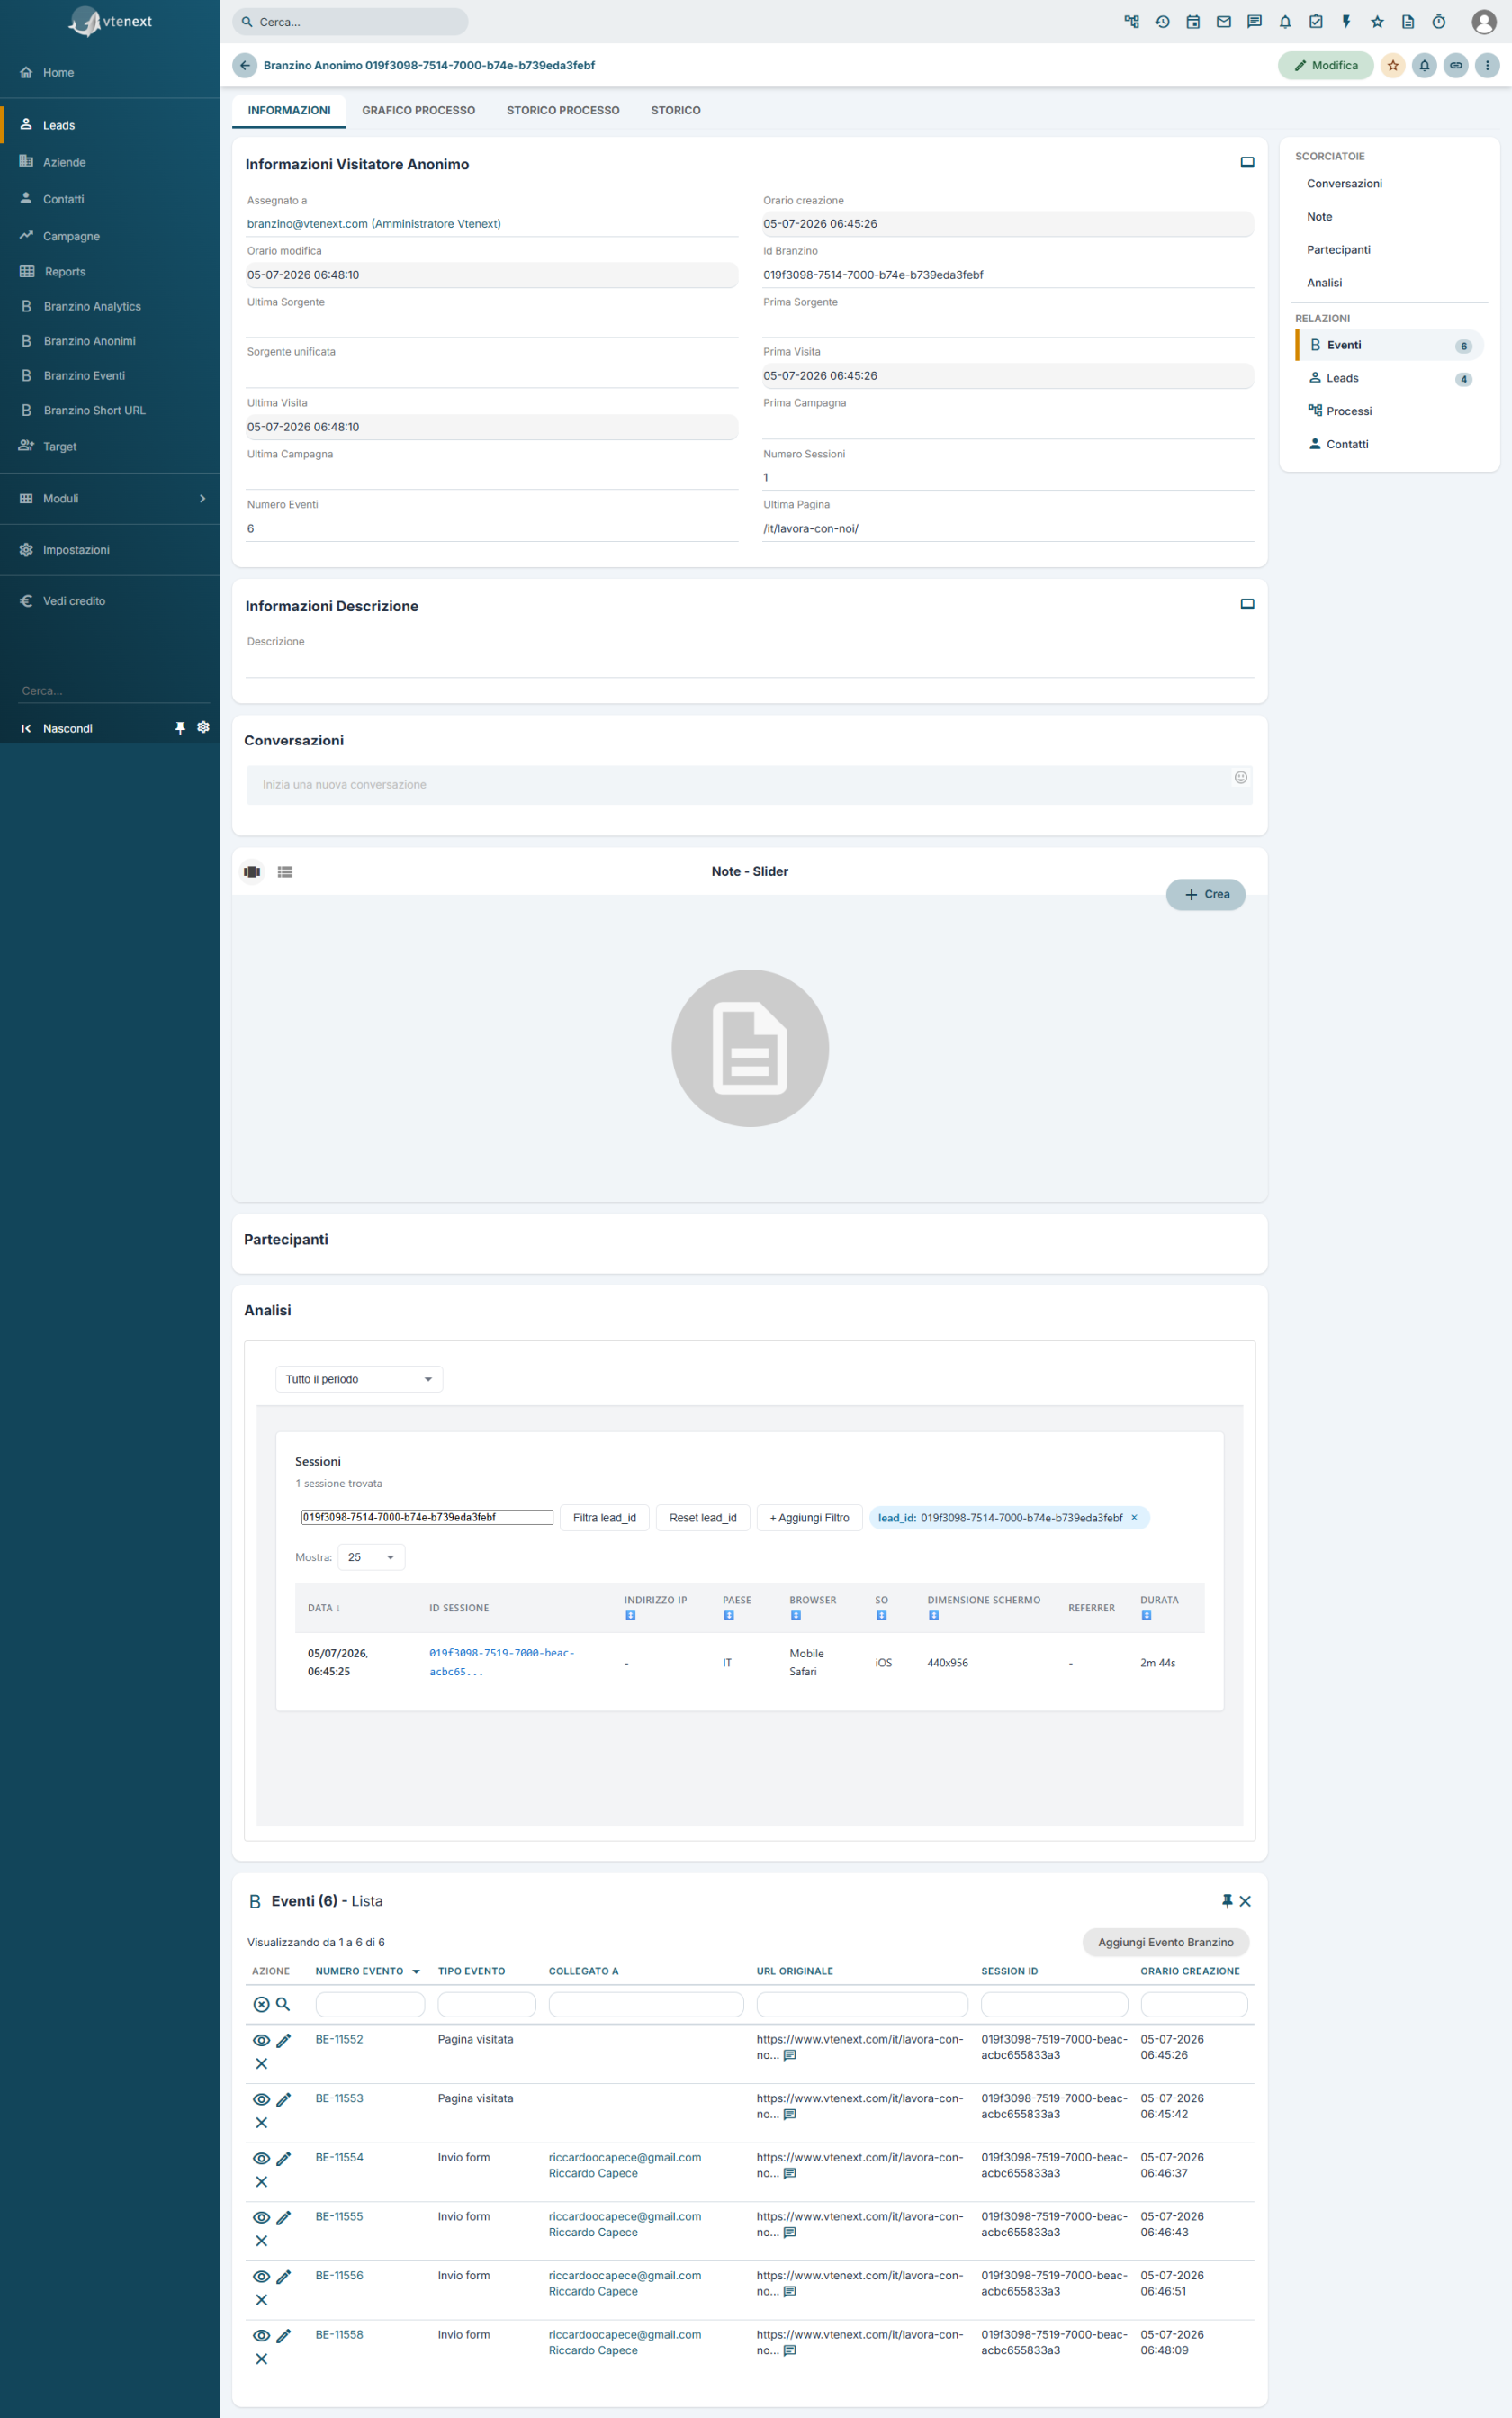Pin the Eventi related list panel

coord(1227,1901)
